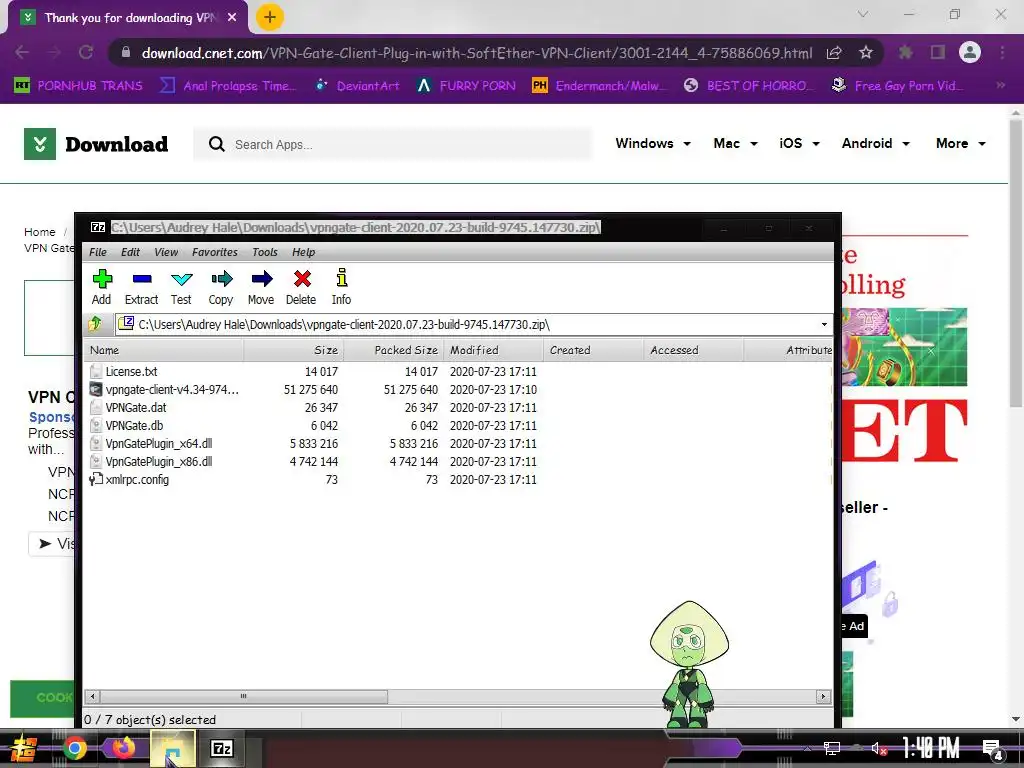Click the scroll left arrow in 7-Zip
The image size is (1024, 768).
(93, 696)
